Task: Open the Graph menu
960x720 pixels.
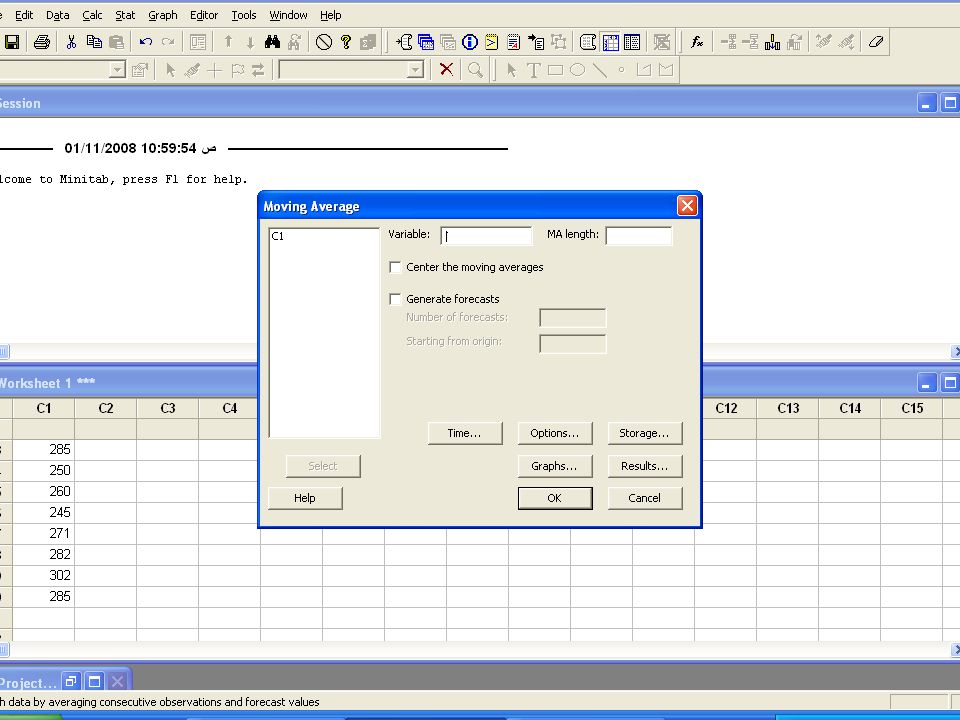Action: 163,15
